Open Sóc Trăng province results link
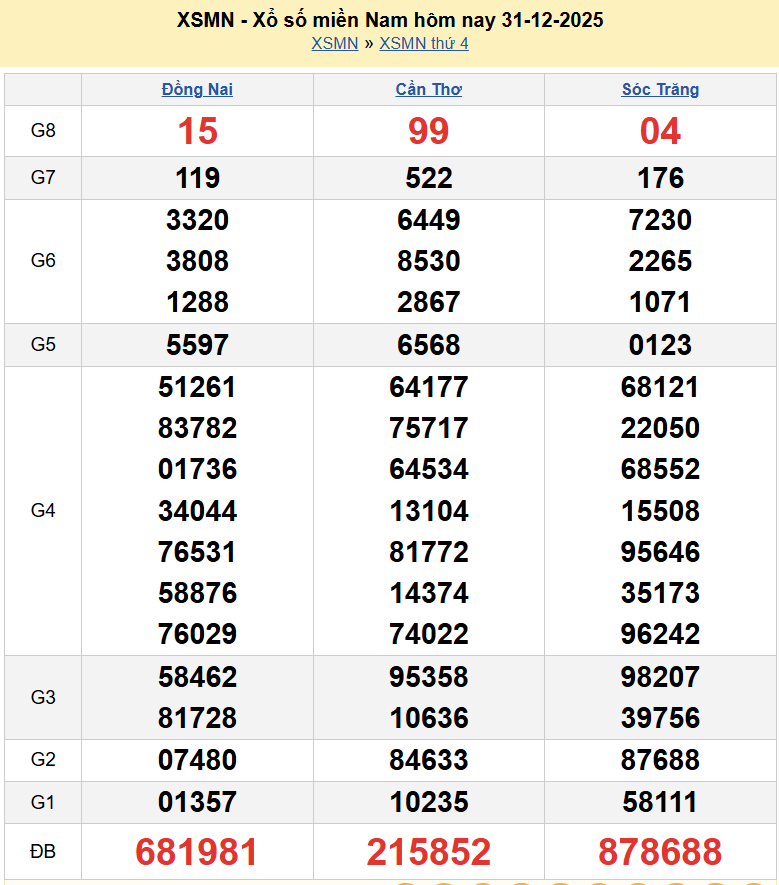779x885 pixels. [x=660, y=90]
